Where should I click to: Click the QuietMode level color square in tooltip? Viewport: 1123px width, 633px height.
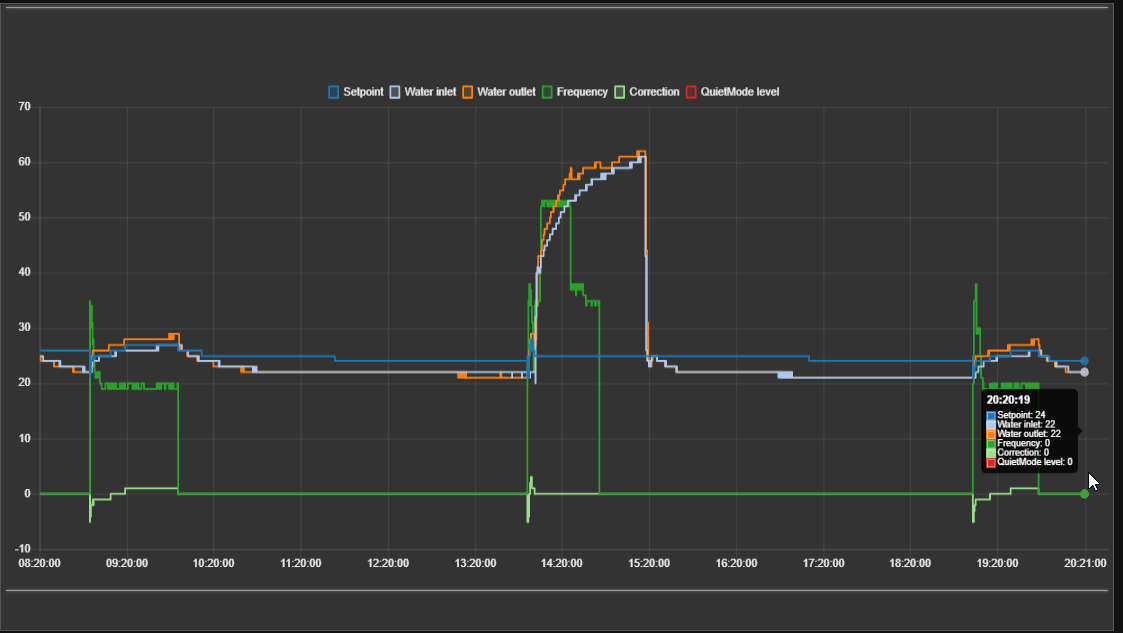[x=991, y=462]
